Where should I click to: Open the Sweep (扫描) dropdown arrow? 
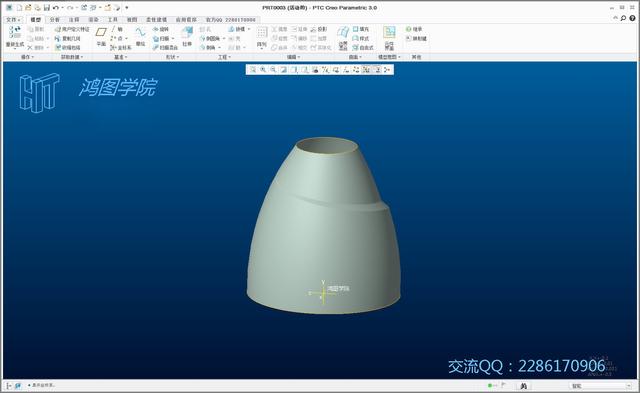173,38
